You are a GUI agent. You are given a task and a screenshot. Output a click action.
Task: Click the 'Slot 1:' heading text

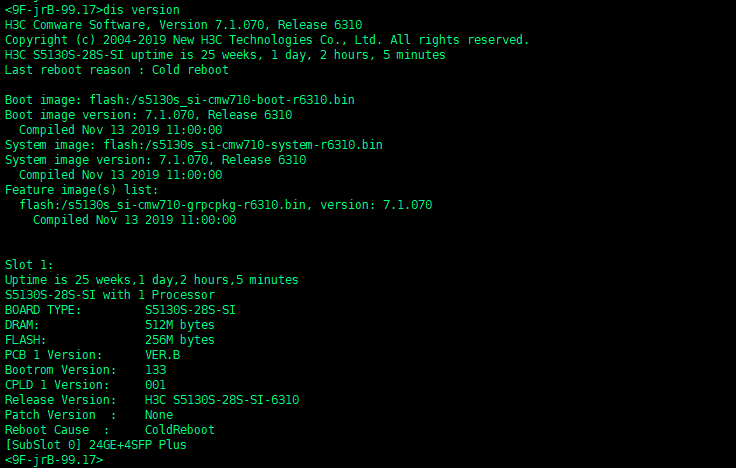coord(29,265)
